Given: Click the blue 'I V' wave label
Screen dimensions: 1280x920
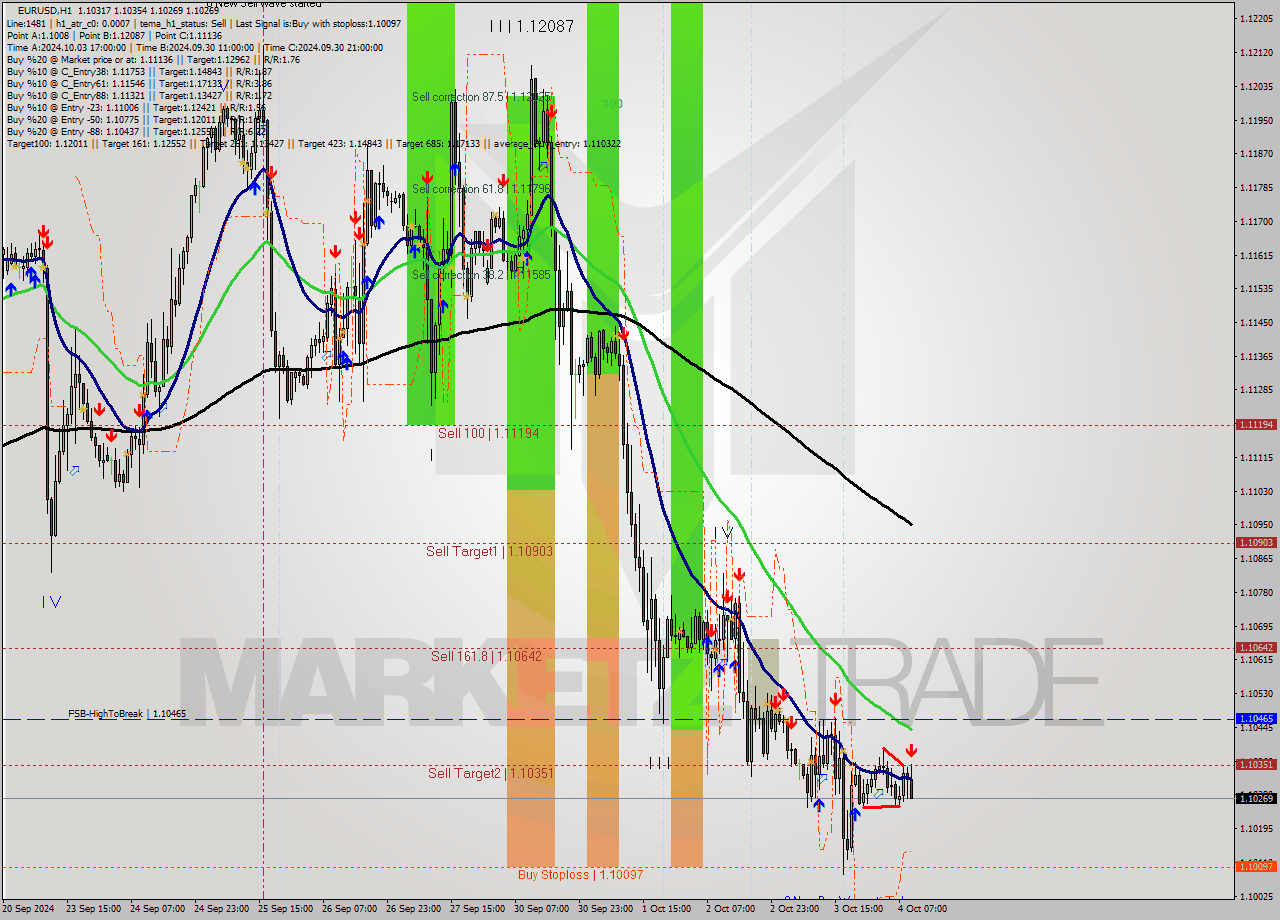Looking at the screenshot, I should click(52, 601).
